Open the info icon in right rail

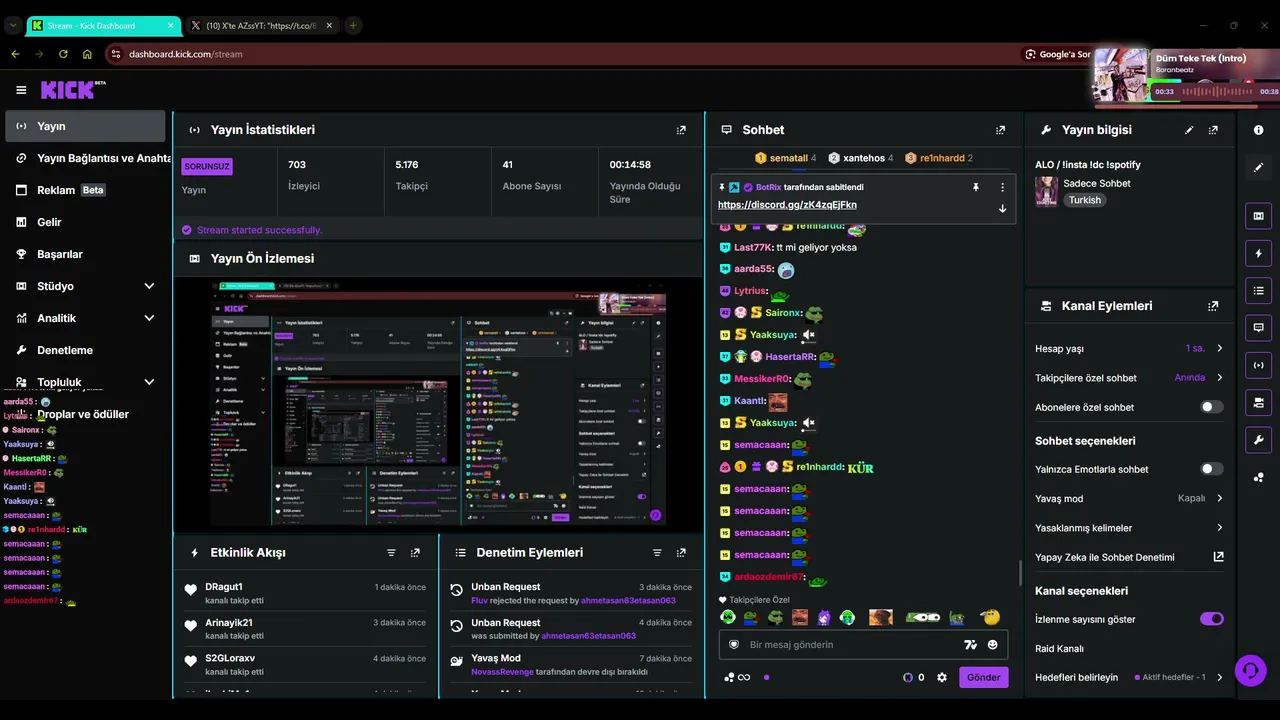(1258, 130)
